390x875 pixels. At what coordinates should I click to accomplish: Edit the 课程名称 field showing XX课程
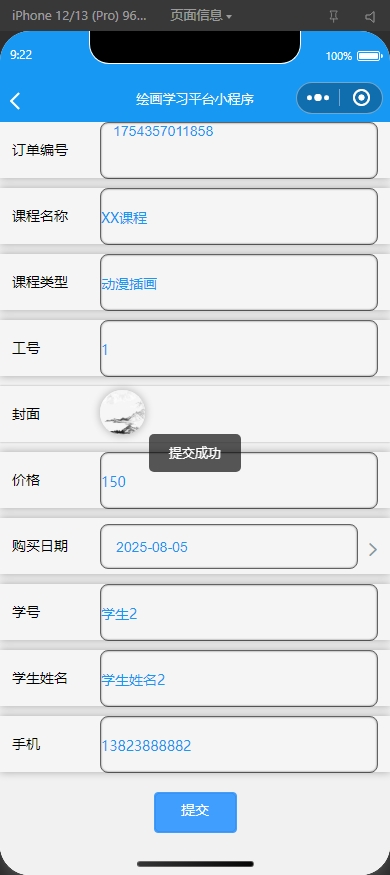(239, 217)
